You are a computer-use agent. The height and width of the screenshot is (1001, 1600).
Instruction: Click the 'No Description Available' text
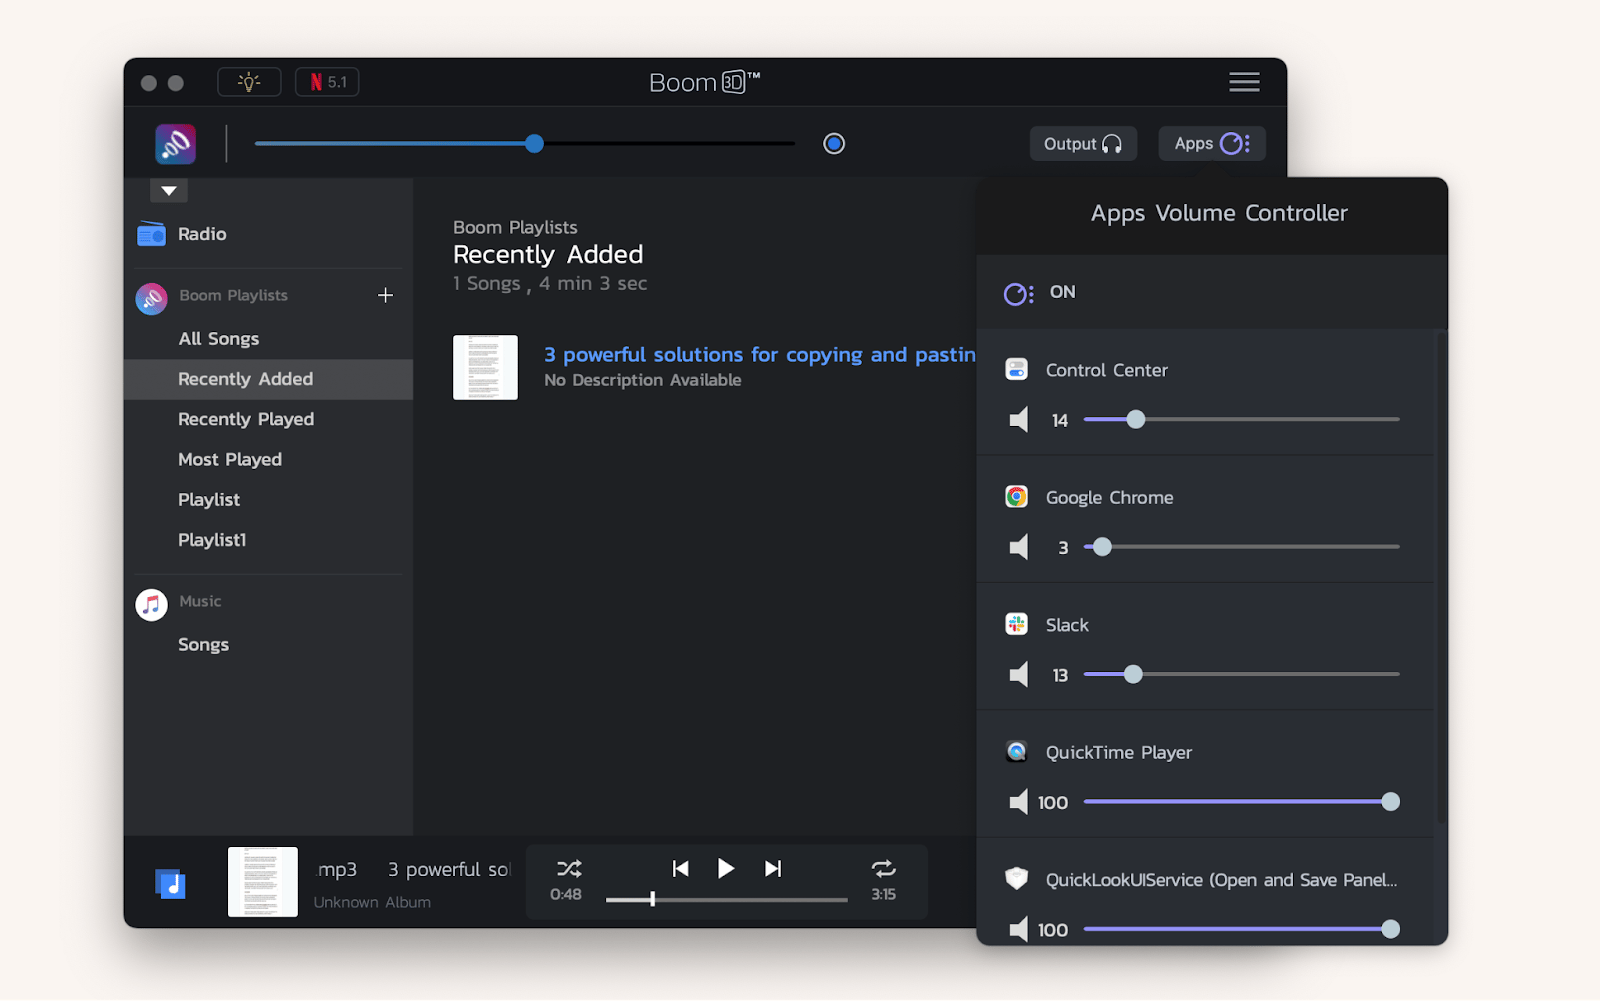tap(643, 380)
